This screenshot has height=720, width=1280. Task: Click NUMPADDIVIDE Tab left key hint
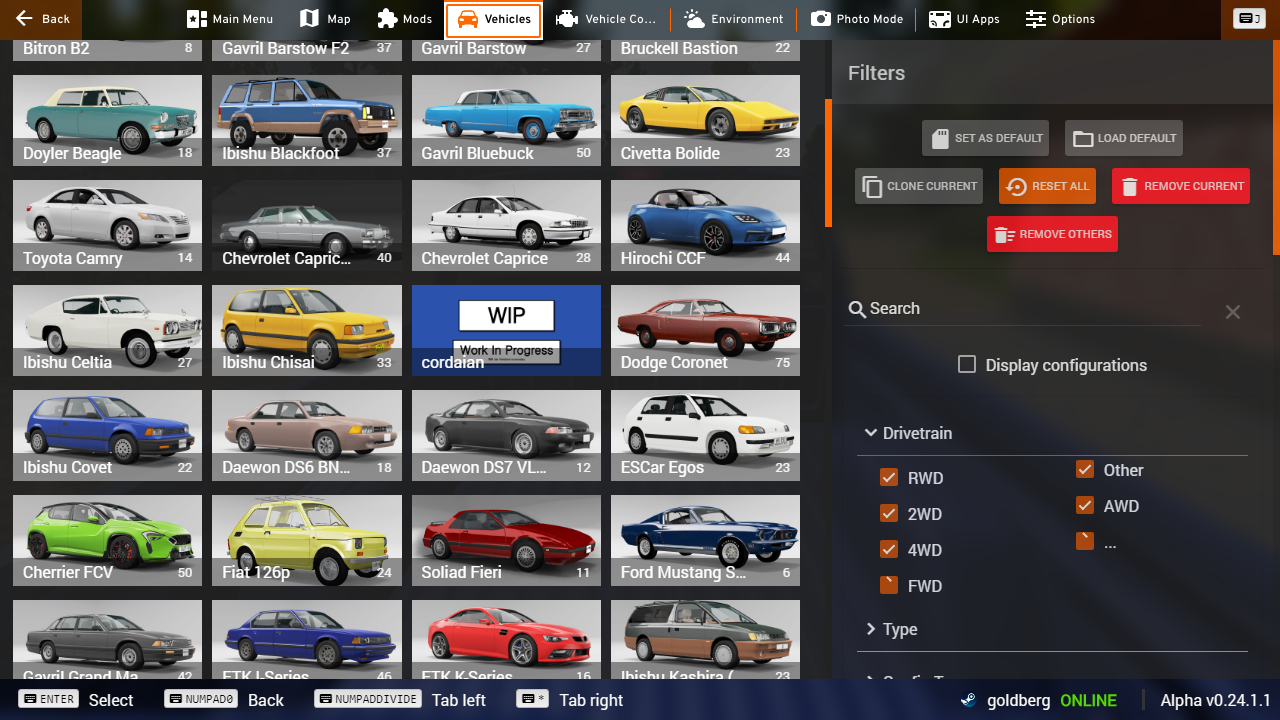(400, 700)
